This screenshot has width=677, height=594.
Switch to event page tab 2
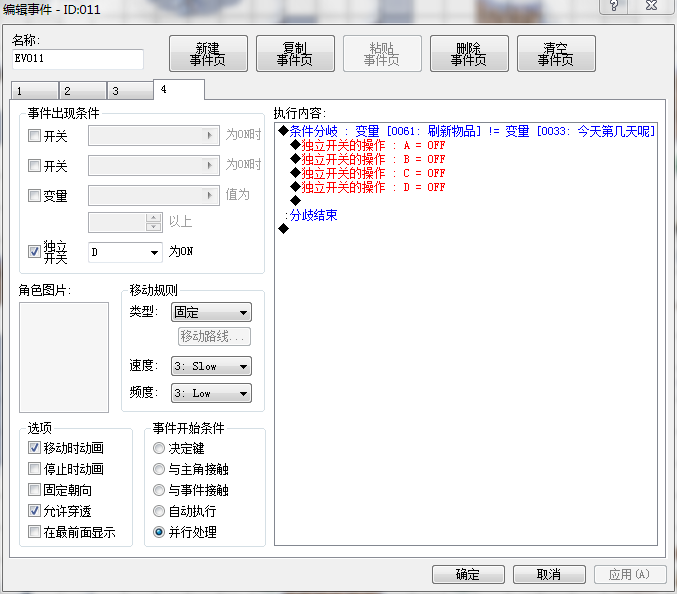point(82,91)
